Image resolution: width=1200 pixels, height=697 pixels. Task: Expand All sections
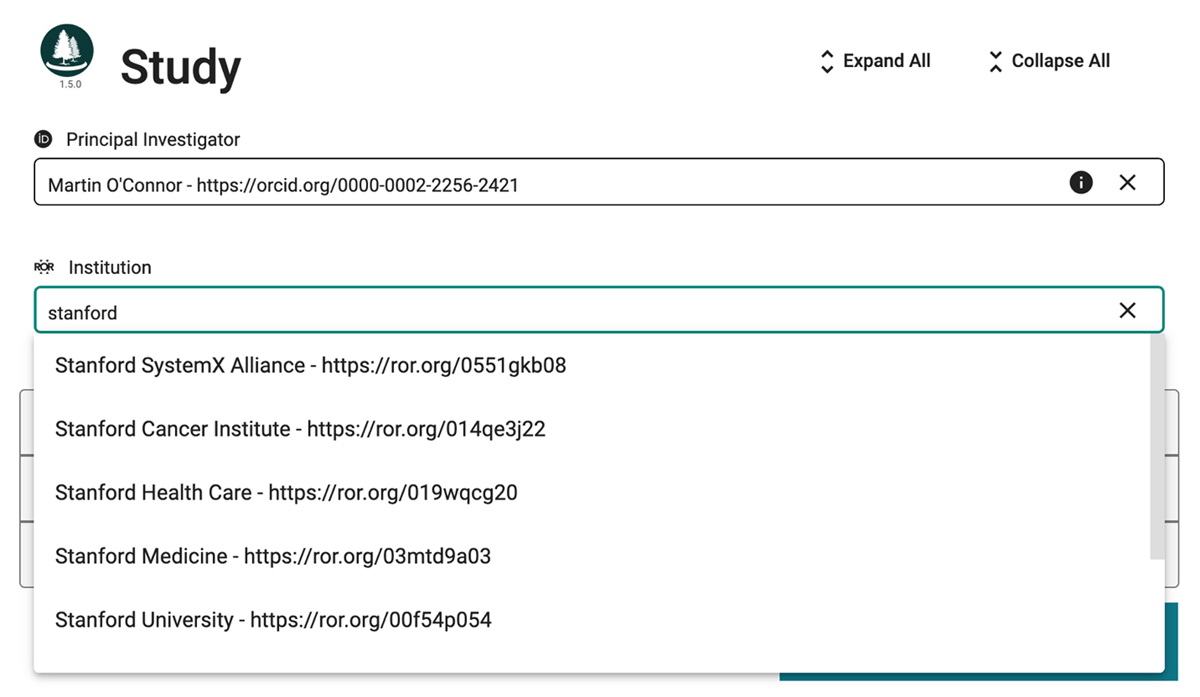(x=875, y=61)
